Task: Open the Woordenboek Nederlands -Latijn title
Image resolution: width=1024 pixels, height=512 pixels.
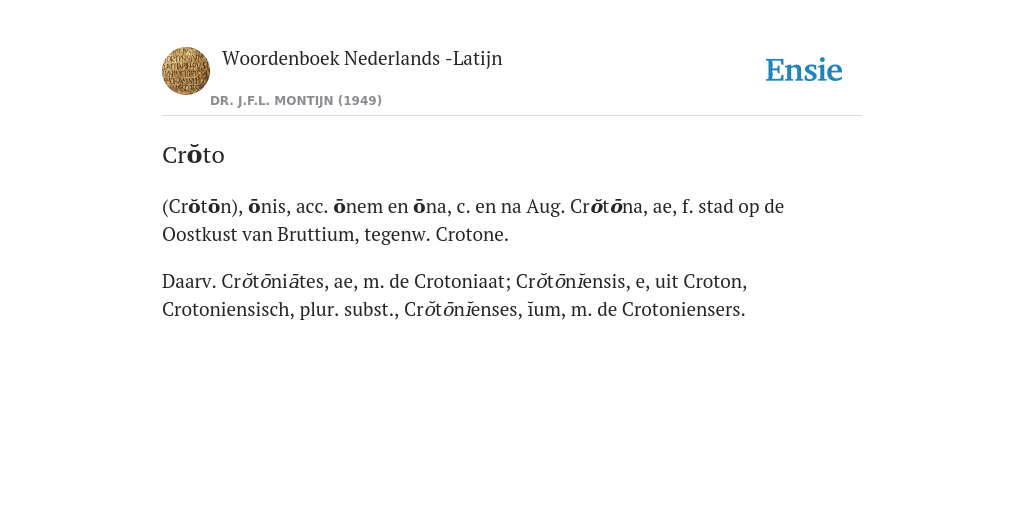Action: (x=362, y=58)
